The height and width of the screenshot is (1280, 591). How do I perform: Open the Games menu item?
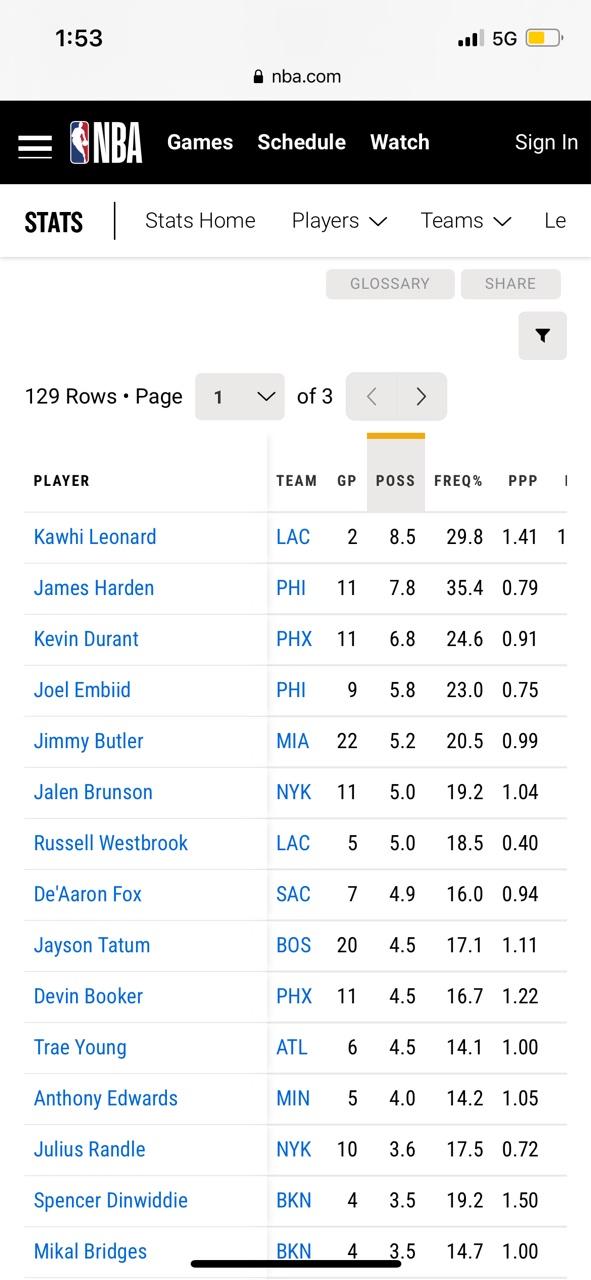(x=200, y=143)
